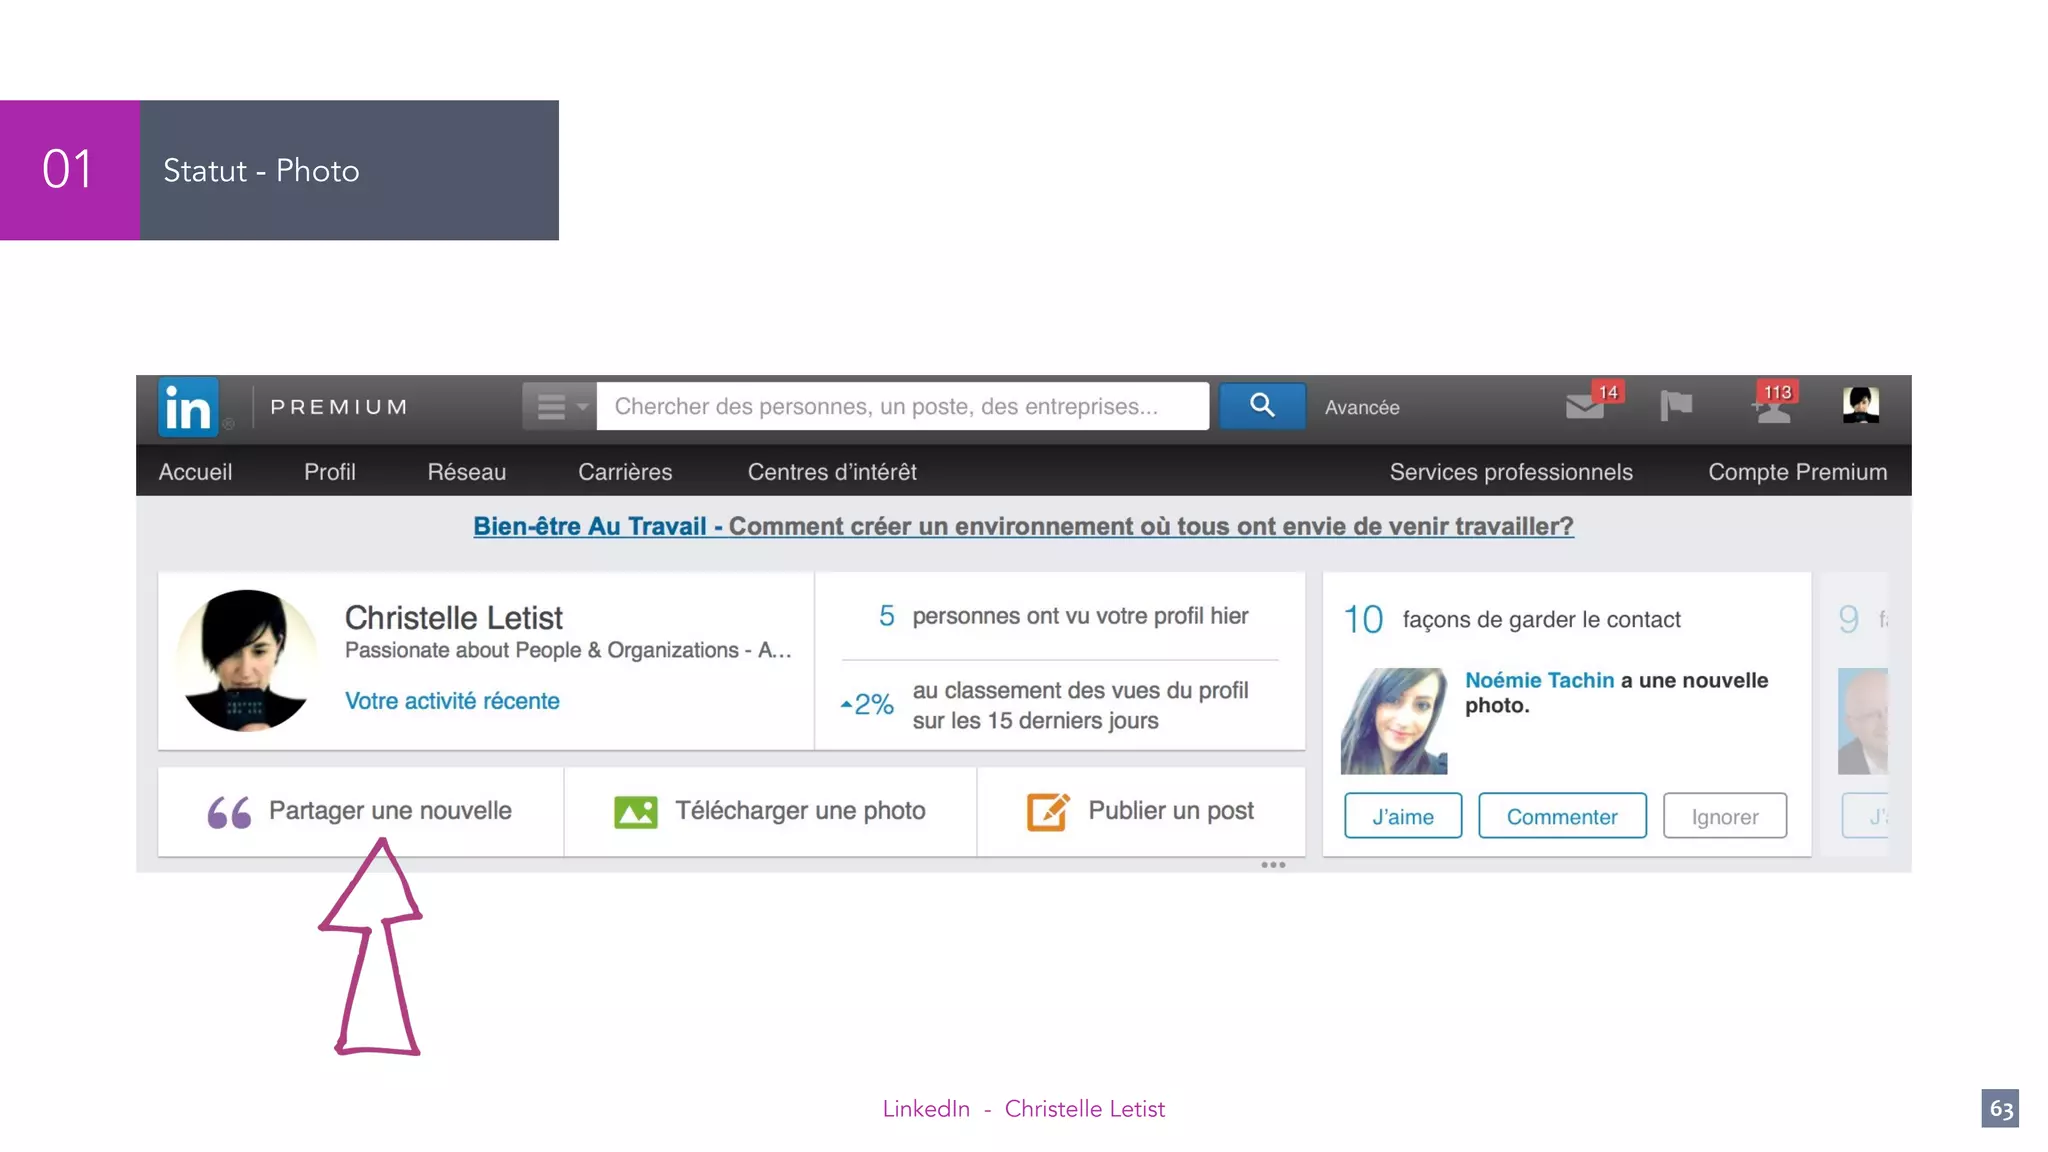Click the purple quotation mark icon
The height and width of the screenshot is (1152, 2048).
click(x=229, y=812)
